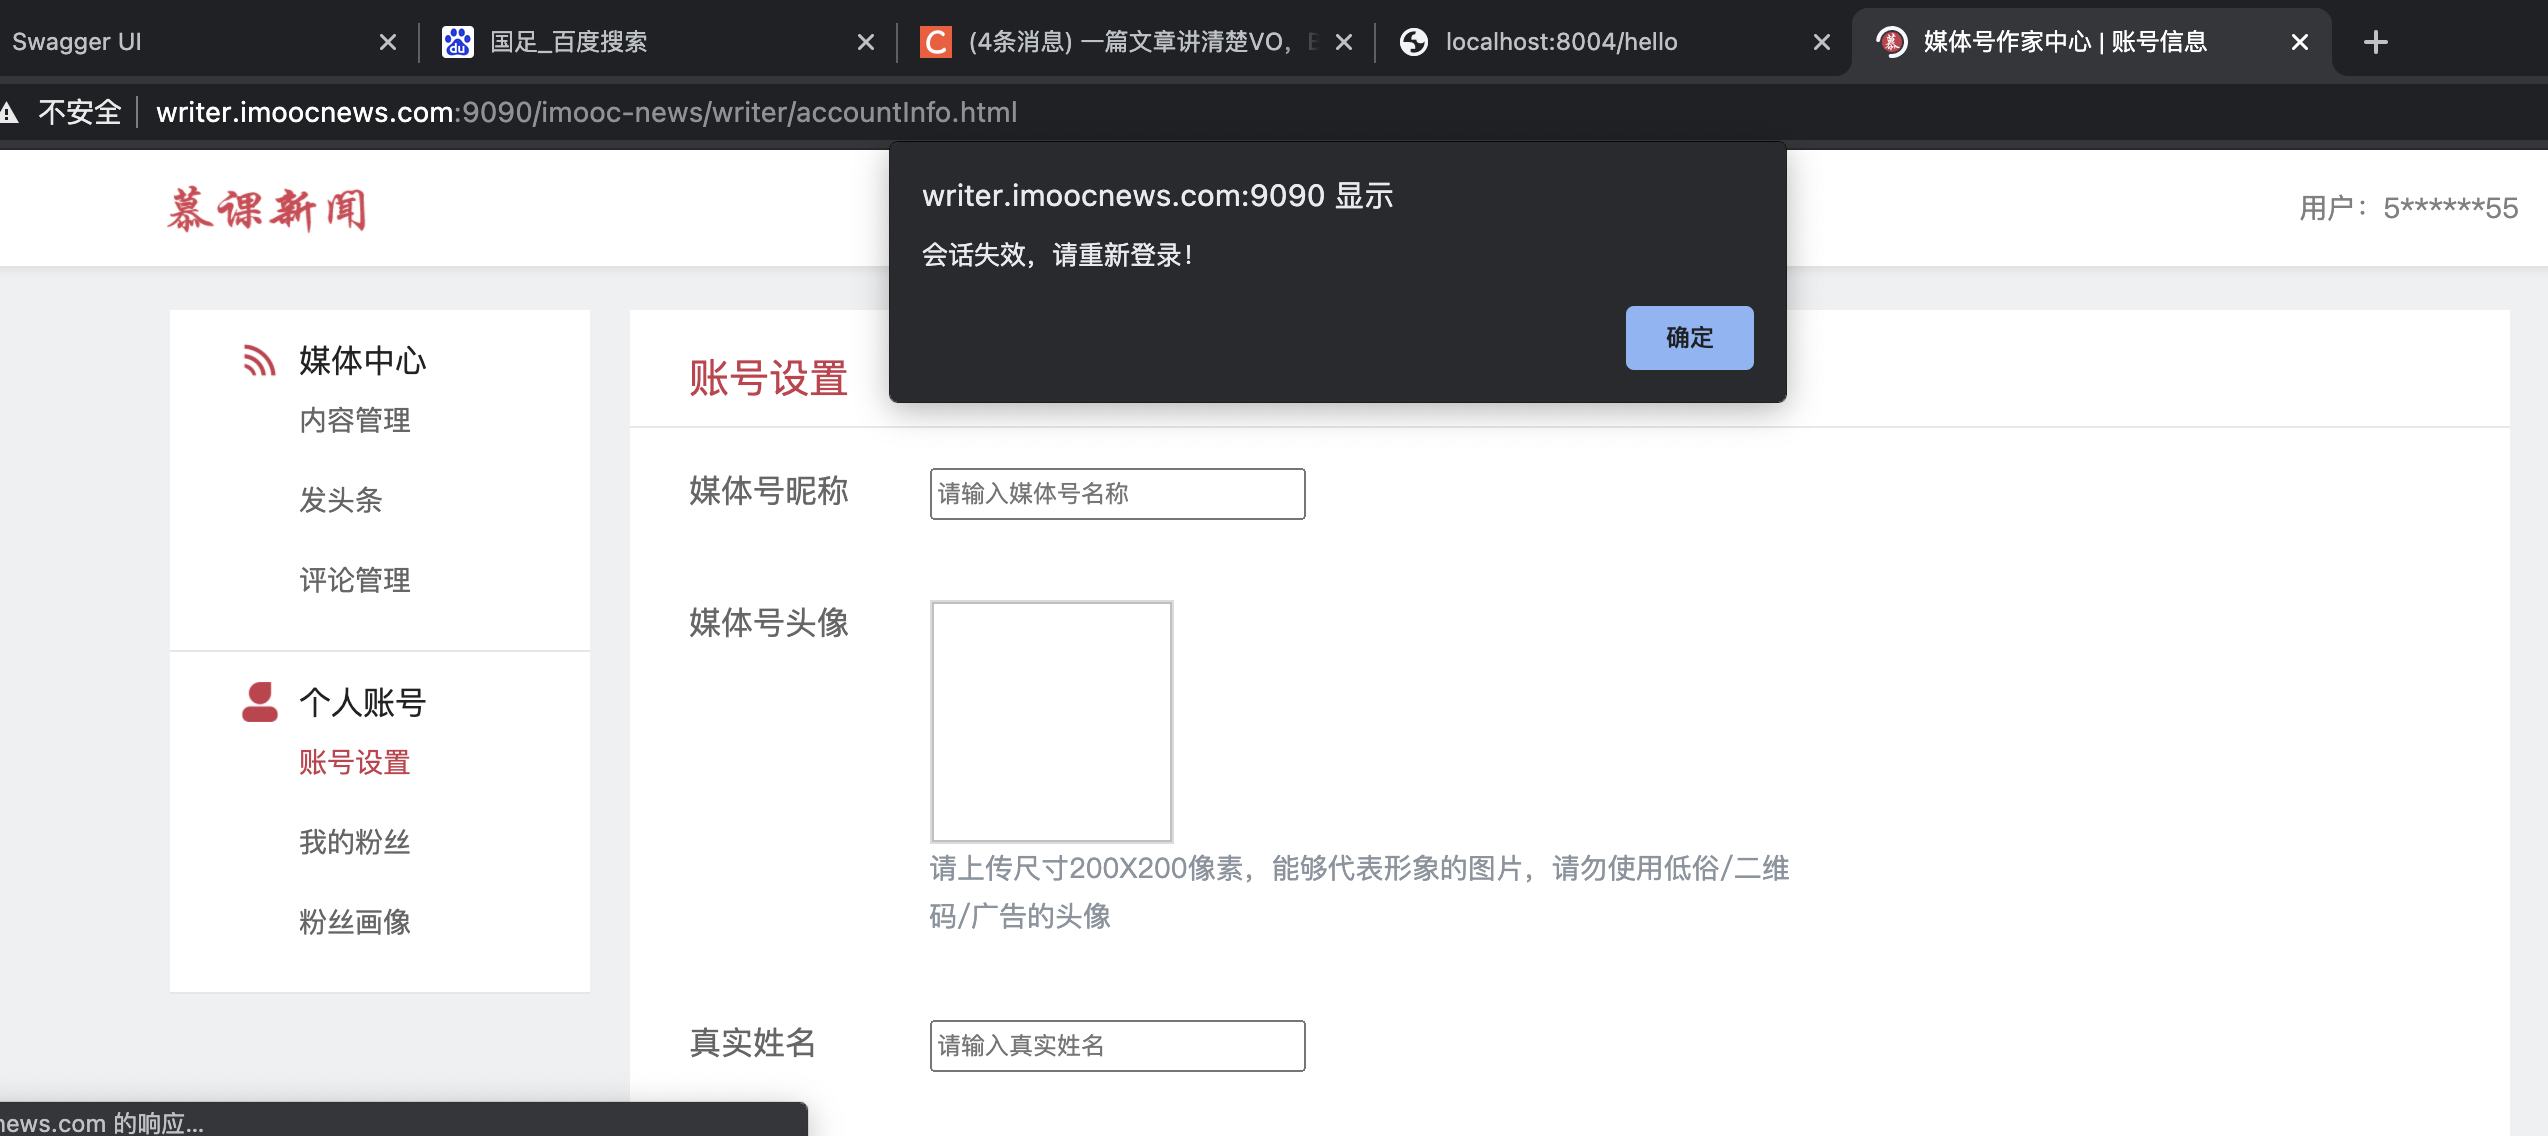Screen dimensions: 2548x1136
Task: Focus the 媒体号昵称 nickname input field
Action: pos(1117,493)
